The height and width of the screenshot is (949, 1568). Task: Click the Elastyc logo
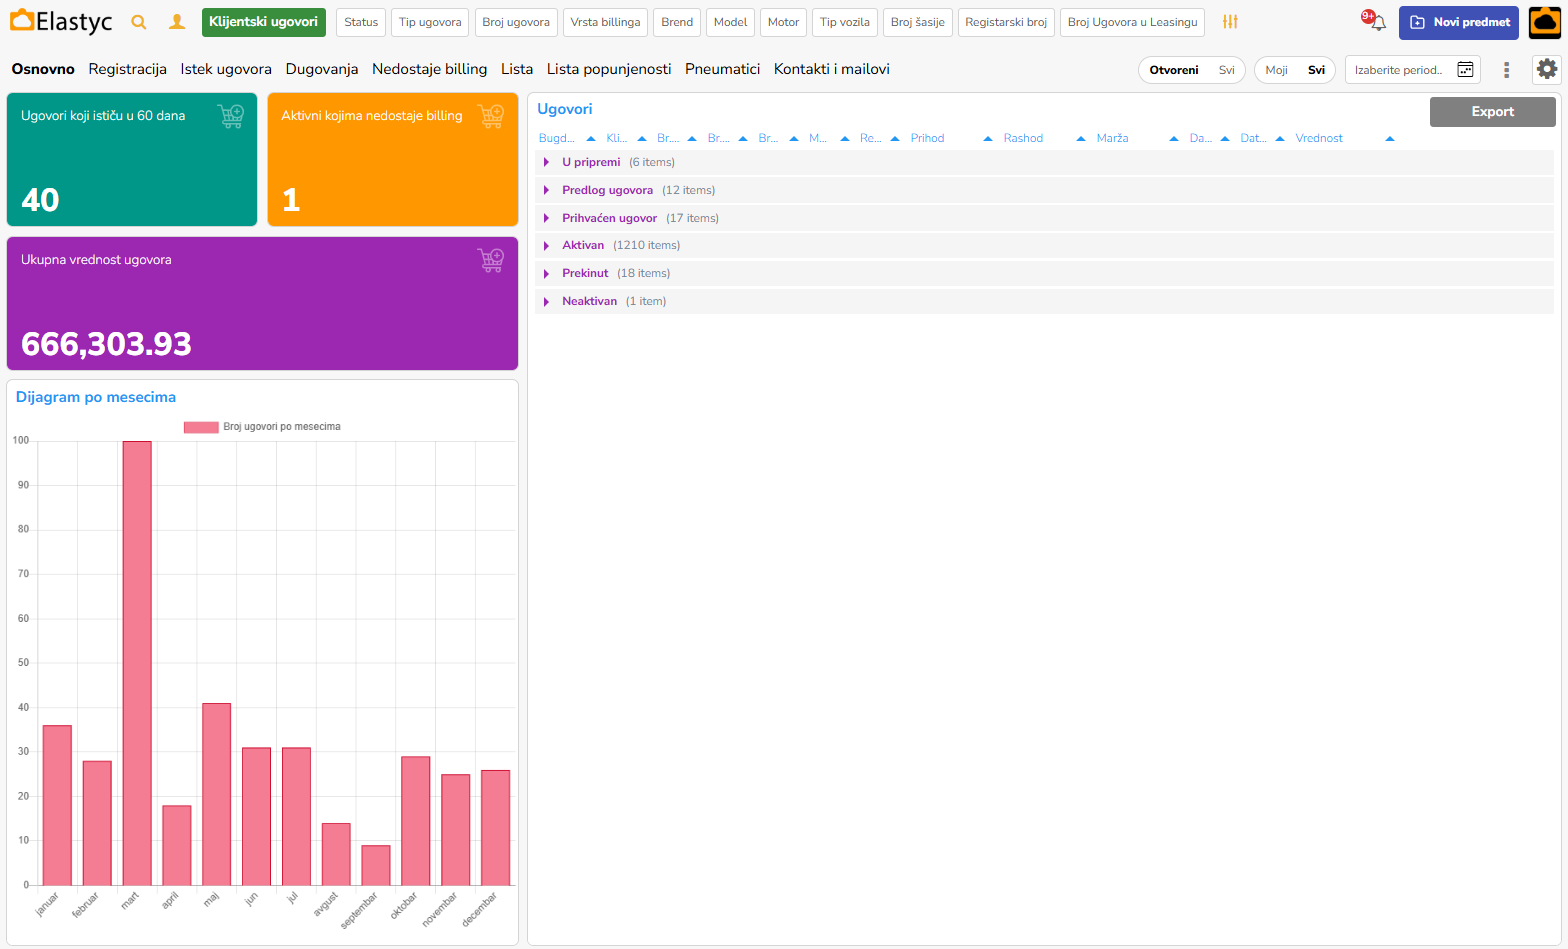click(x=61, y=21)
